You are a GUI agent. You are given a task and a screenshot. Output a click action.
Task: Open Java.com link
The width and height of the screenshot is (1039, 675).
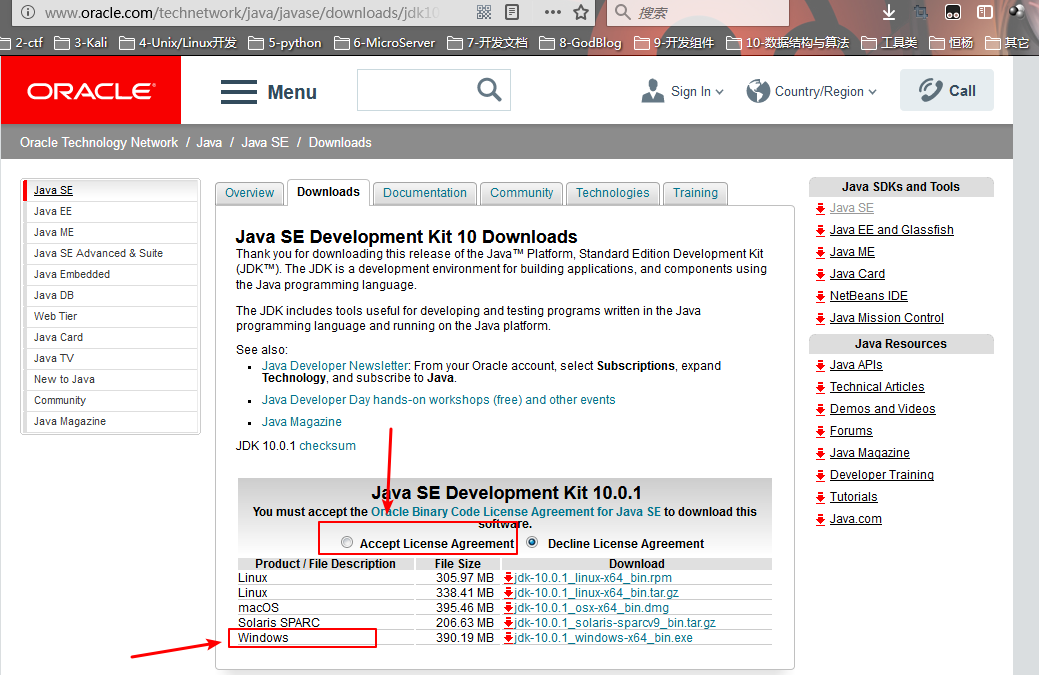coord(855,519)
